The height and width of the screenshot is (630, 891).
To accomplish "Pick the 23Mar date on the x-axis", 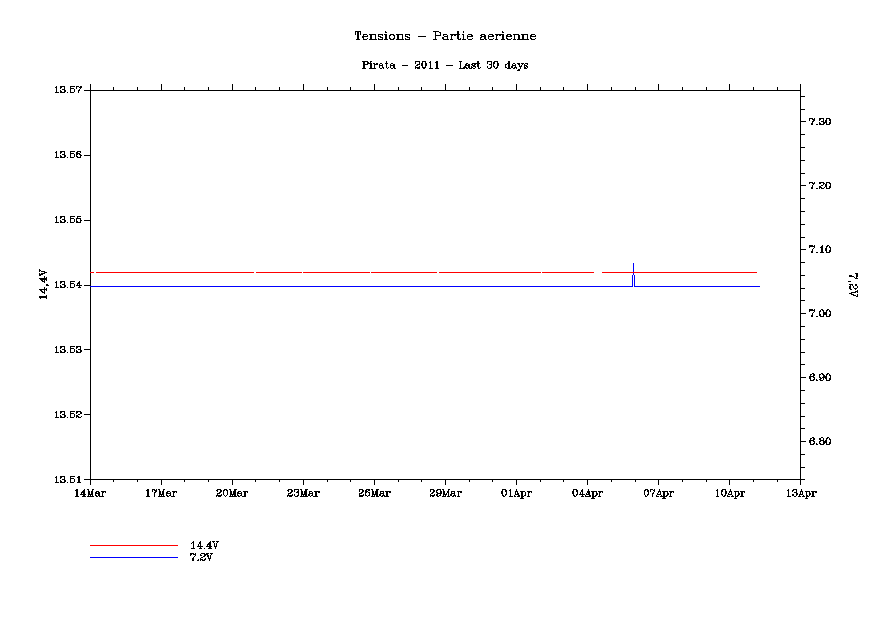I will tap(303, 493).
